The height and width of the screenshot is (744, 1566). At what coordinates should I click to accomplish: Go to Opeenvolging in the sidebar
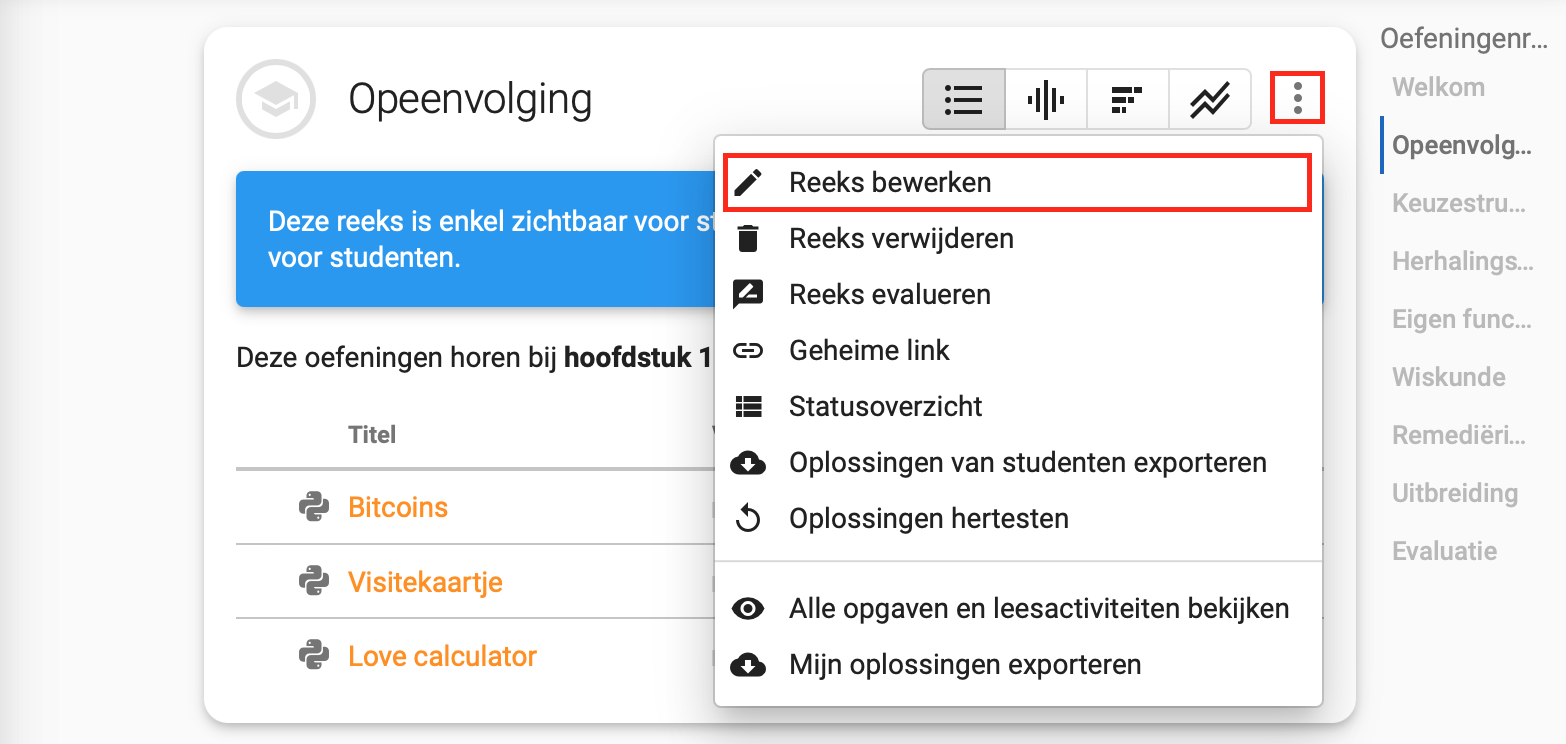(1461, 146)
